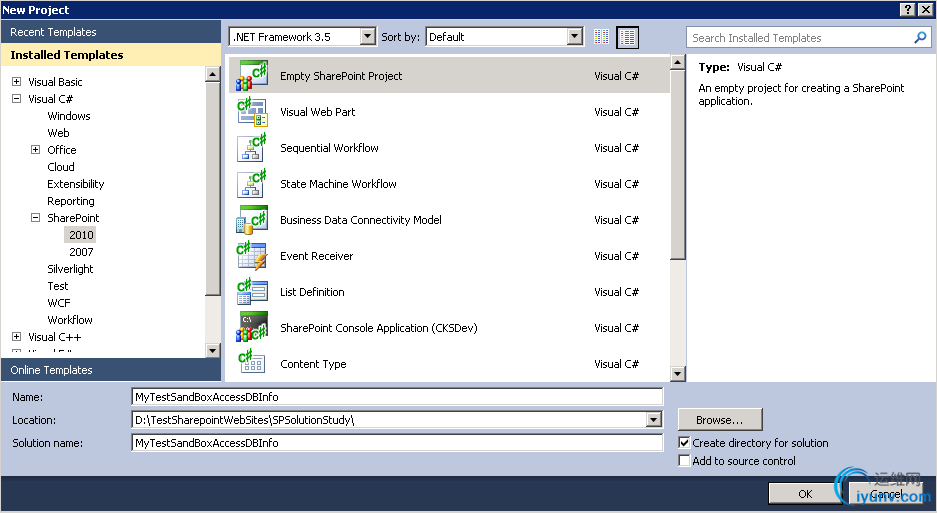This screenshot has width=937, height=513.
Task: Click the Cancel button
Action: [x=886, y=493]
